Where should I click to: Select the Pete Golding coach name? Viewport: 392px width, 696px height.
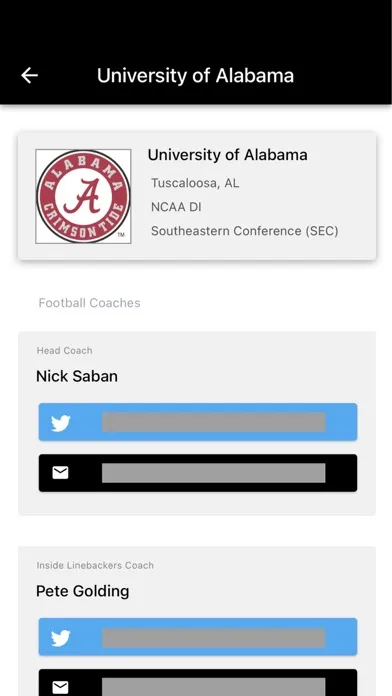coord(83,591)
